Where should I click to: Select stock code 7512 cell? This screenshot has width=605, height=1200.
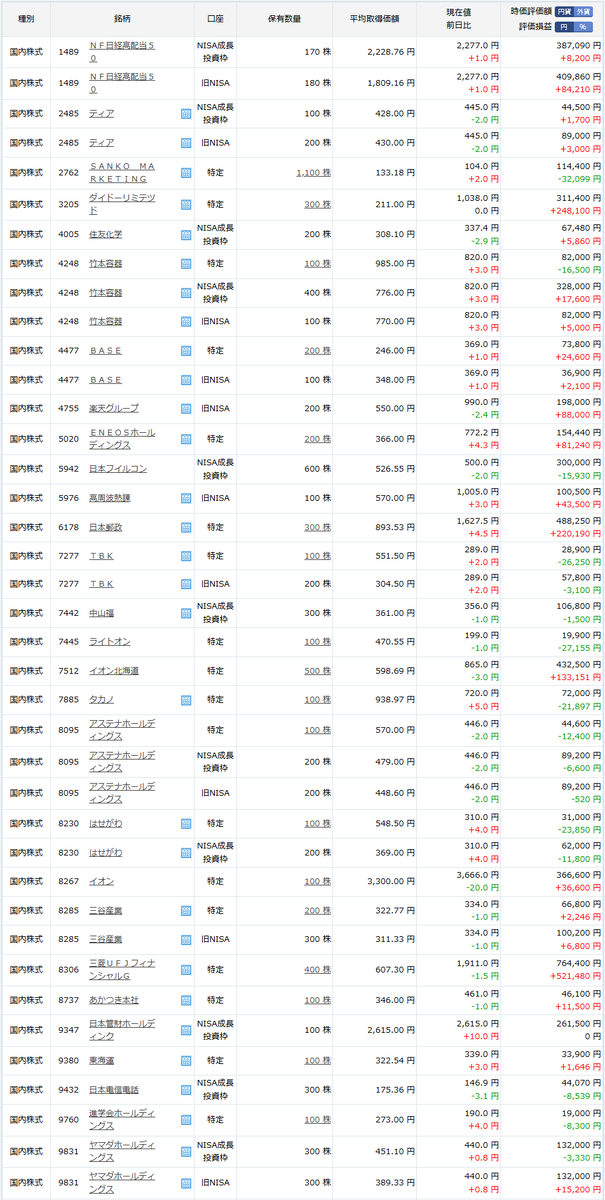[x=67, y=671]
